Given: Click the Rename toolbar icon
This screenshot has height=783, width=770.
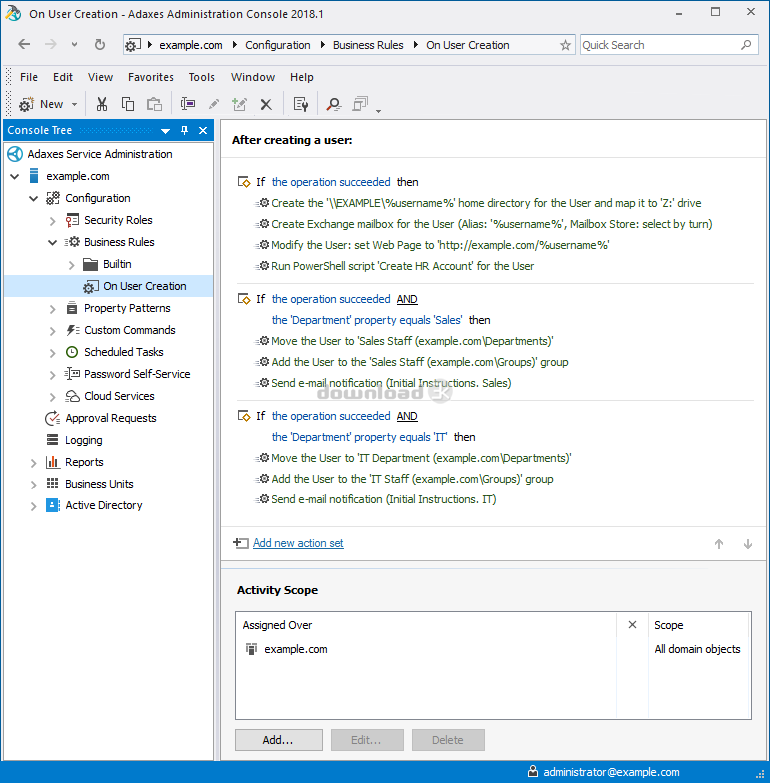Looking at the screenshot, I should click(188, 104).
